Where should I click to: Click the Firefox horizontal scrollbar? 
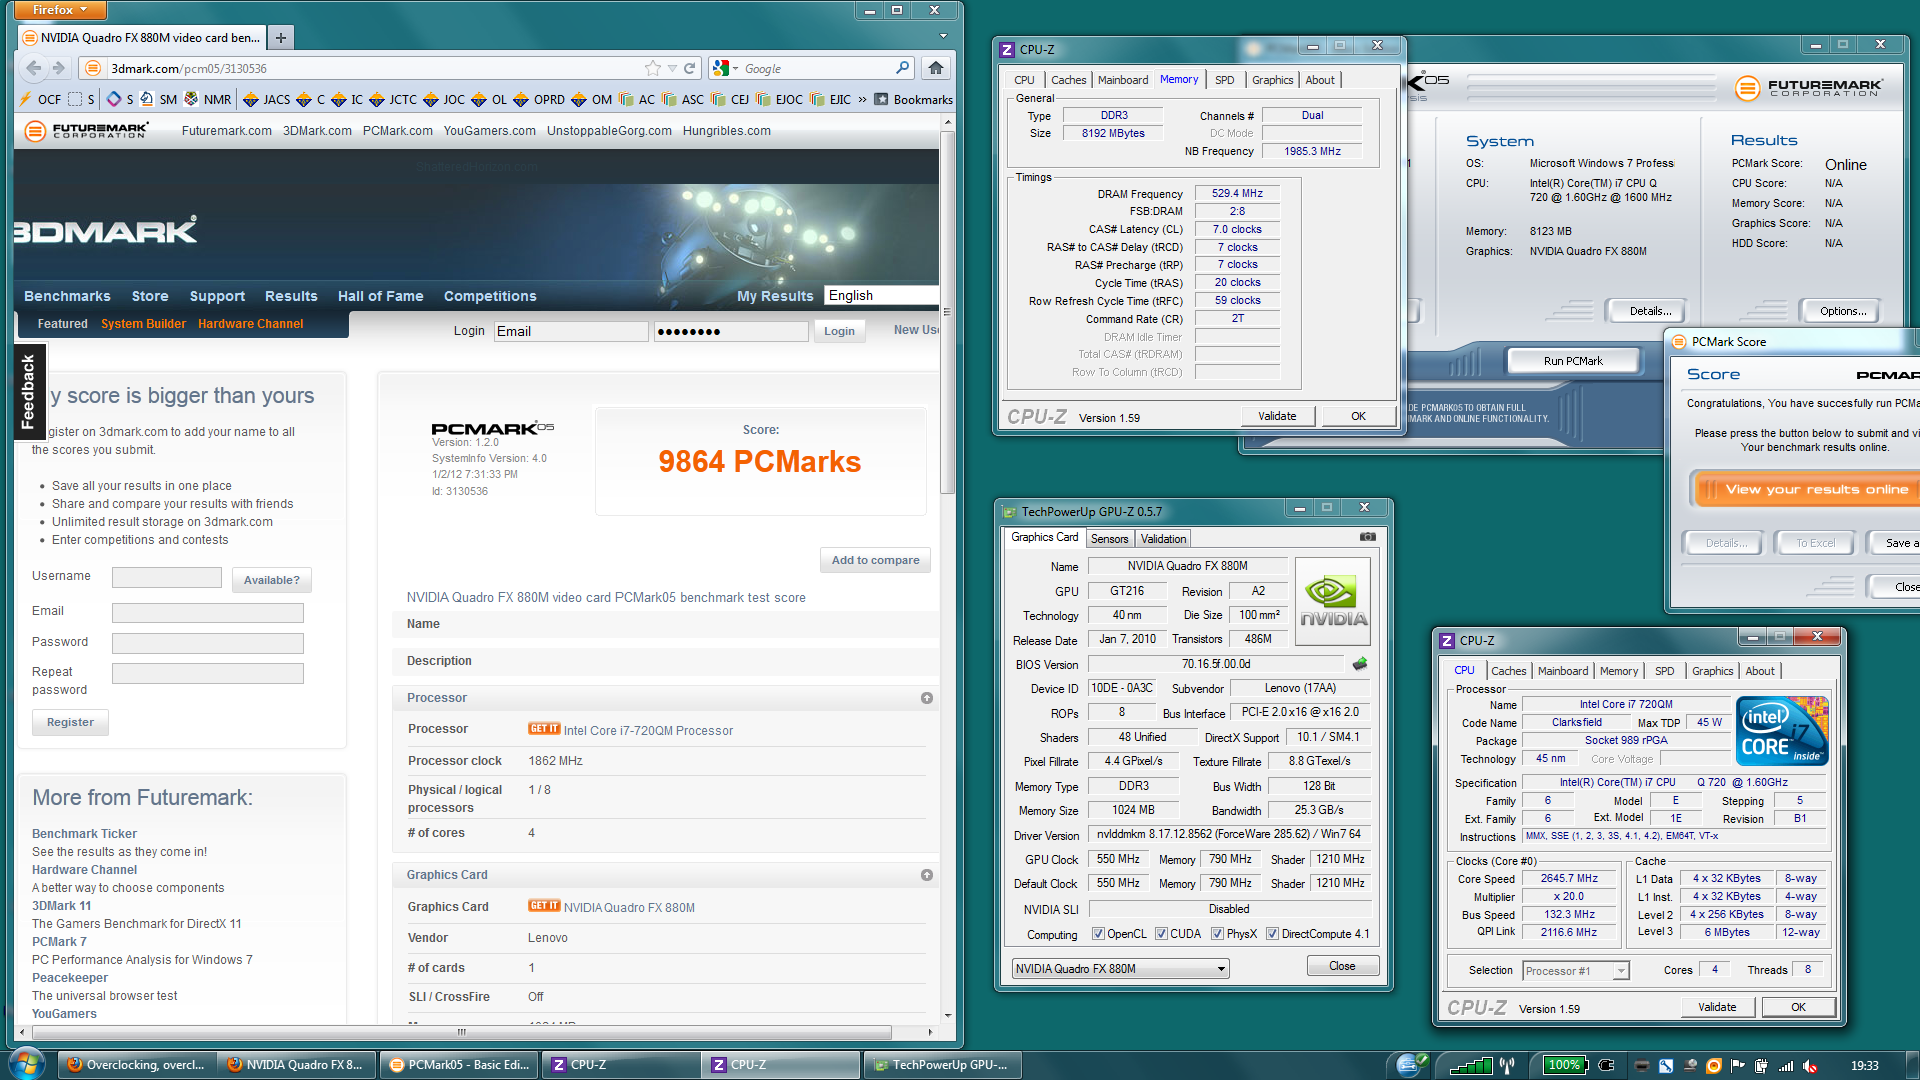pyautogui.click(x=460, y=1031)
